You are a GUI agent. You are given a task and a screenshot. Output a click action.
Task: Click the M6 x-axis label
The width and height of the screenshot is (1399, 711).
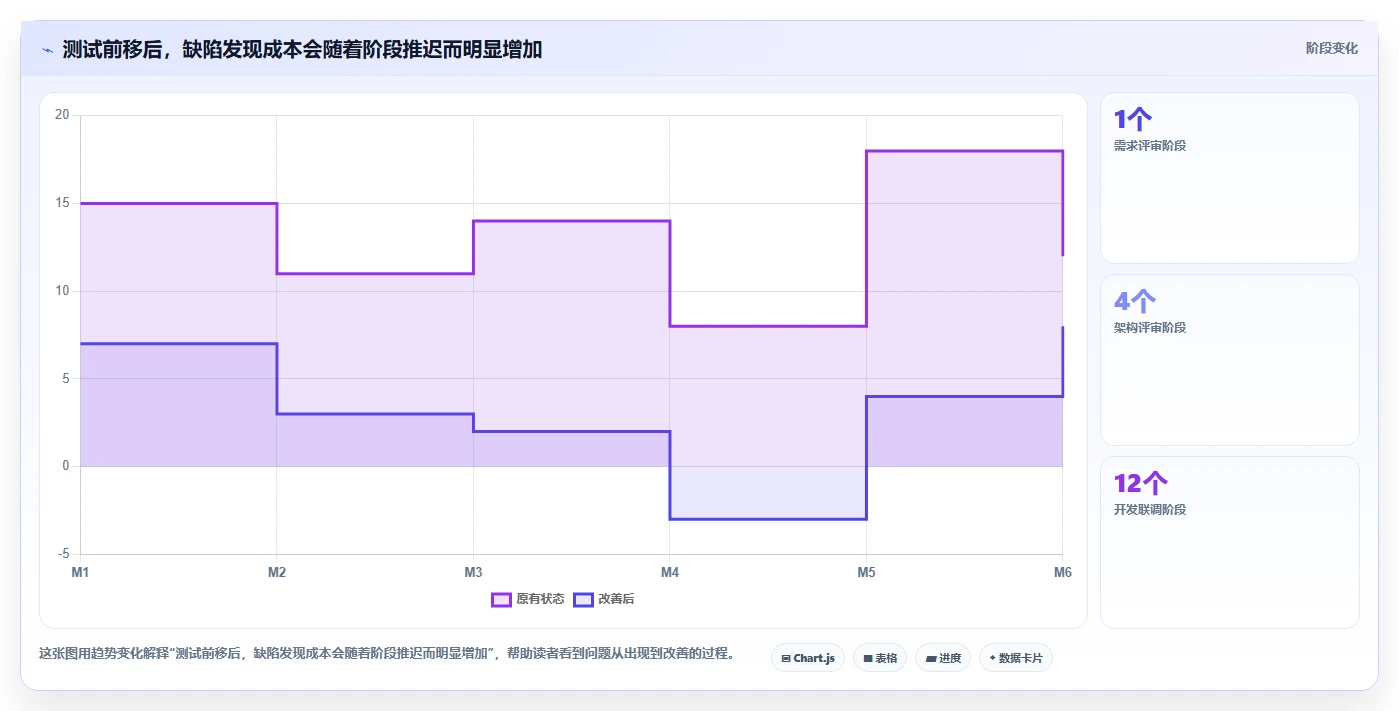(1062, 572)
